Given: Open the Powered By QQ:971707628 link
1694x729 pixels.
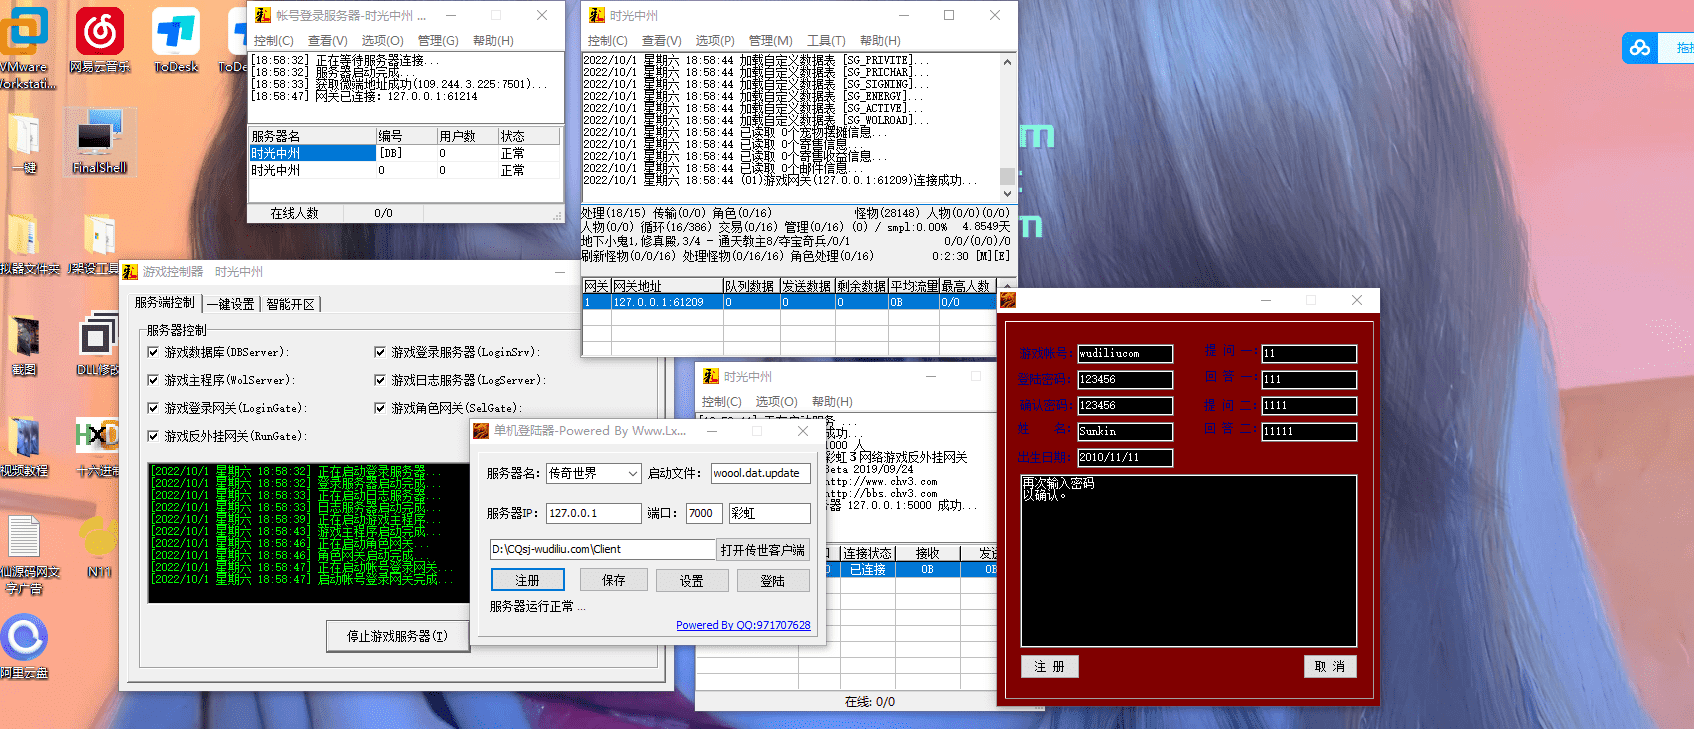Looking at the screenshot, I should coord(743,625).
